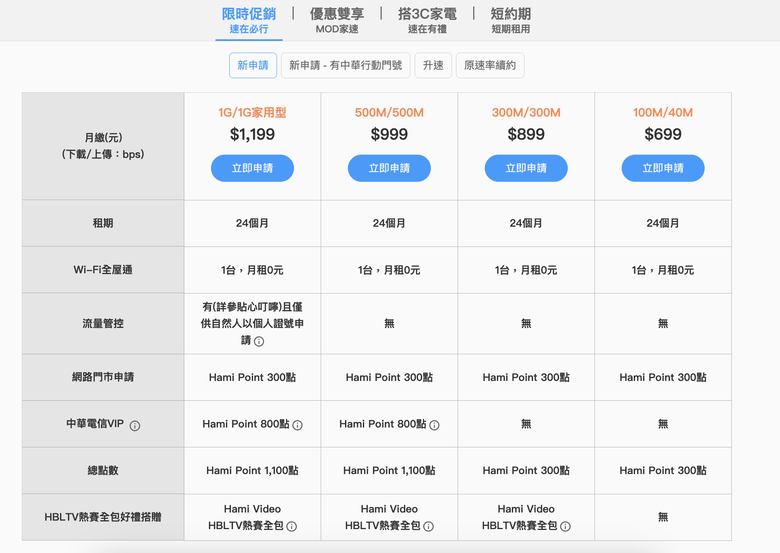Apply for 300M/300M plan via 立即申請
This screenshot has width=780, height=553.
click(526, 168)
